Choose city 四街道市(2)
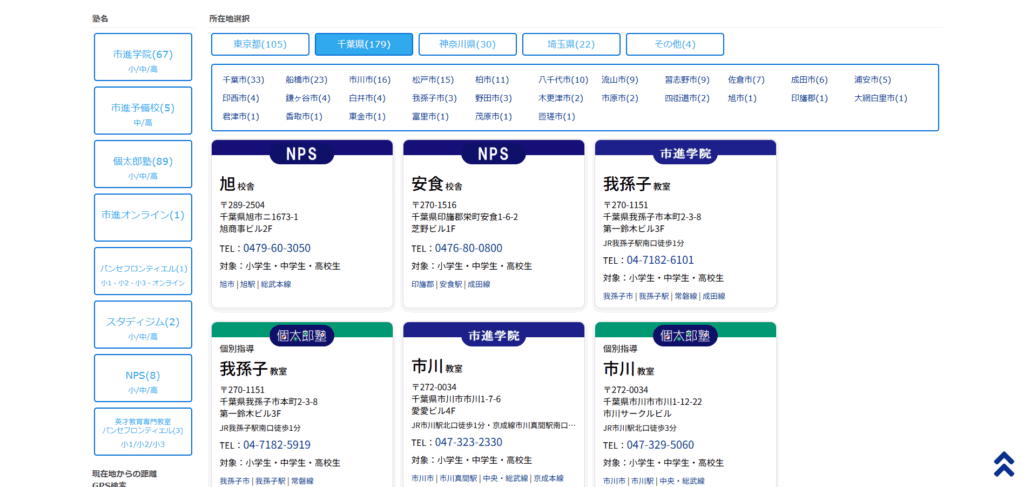 coord(687,99)
